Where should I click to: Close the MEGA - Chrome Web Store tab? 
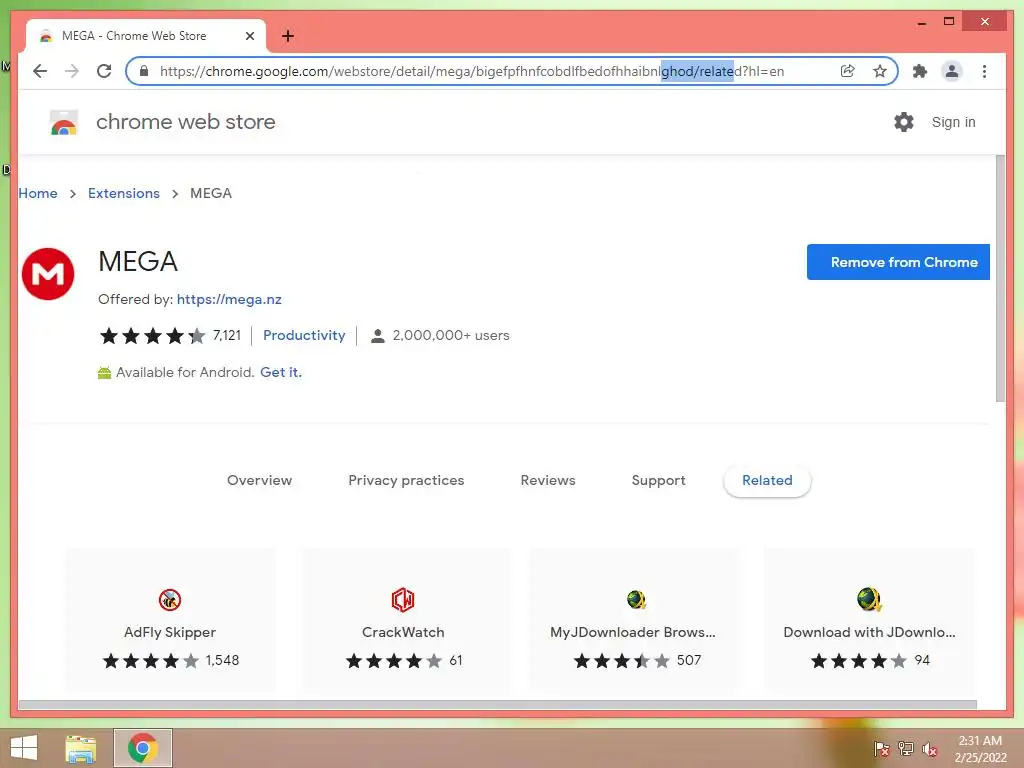point(249,36)
